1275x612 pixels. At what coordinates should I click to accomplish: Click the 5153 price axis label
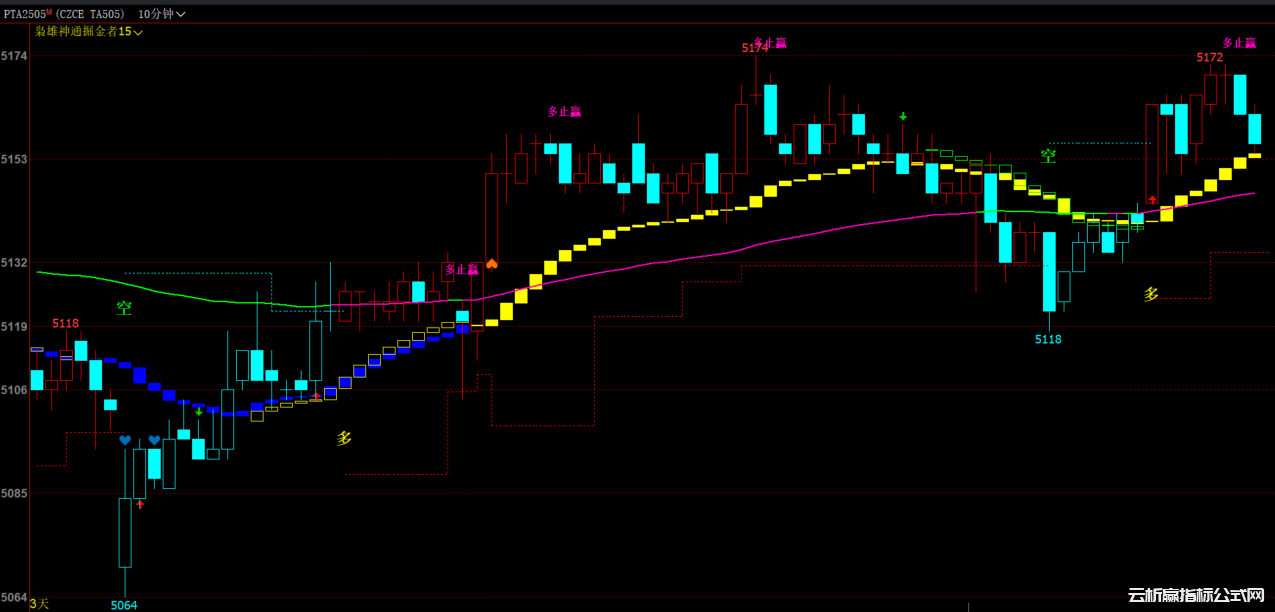pyautogui.click(x=14, y=159)
